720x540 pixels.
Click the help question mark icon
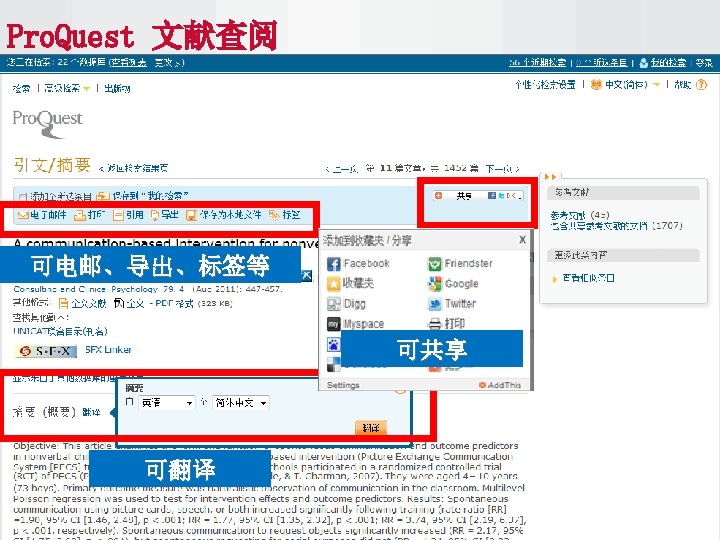702,84
